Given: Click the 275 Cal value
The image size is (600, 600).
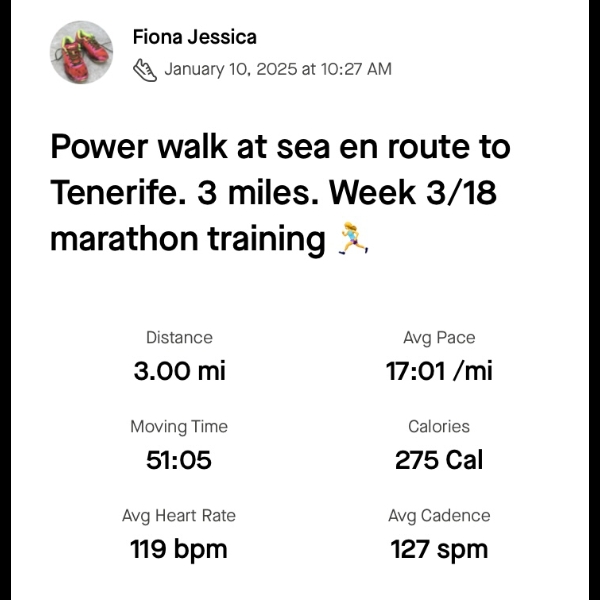Looking at the screenshot, I should click(439, 460).
